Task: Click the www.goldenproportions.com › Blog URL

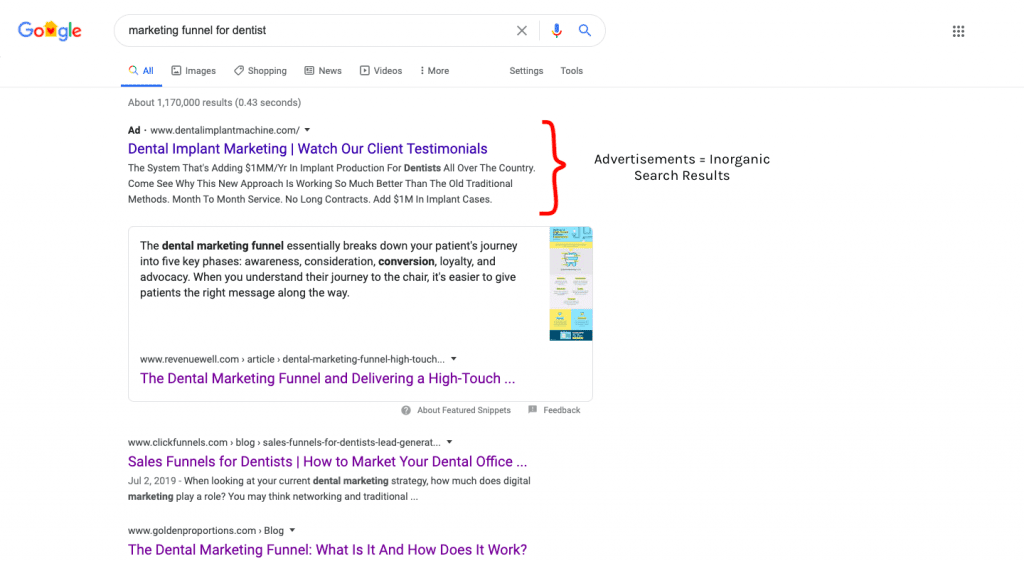Action: [206, 530]
